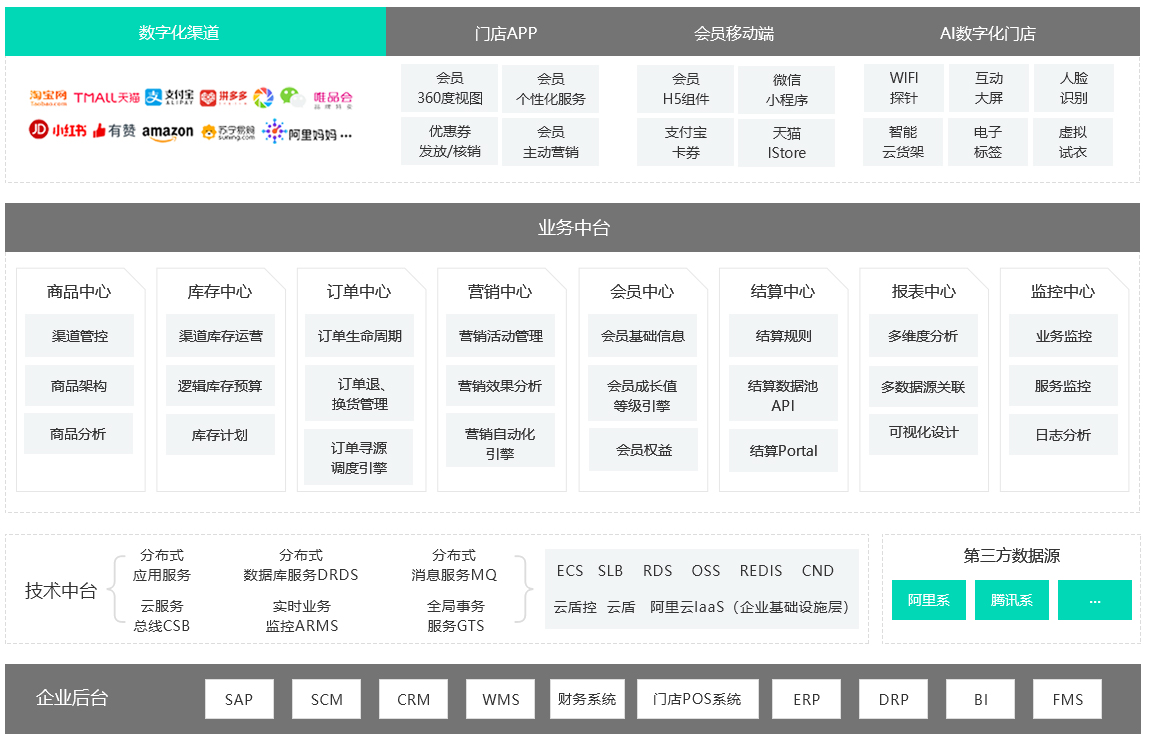Image resolution: width=1149 pixels, height=746 pixels.
Task: Click the 人脸识别 box
Action: coord(1074,88)
